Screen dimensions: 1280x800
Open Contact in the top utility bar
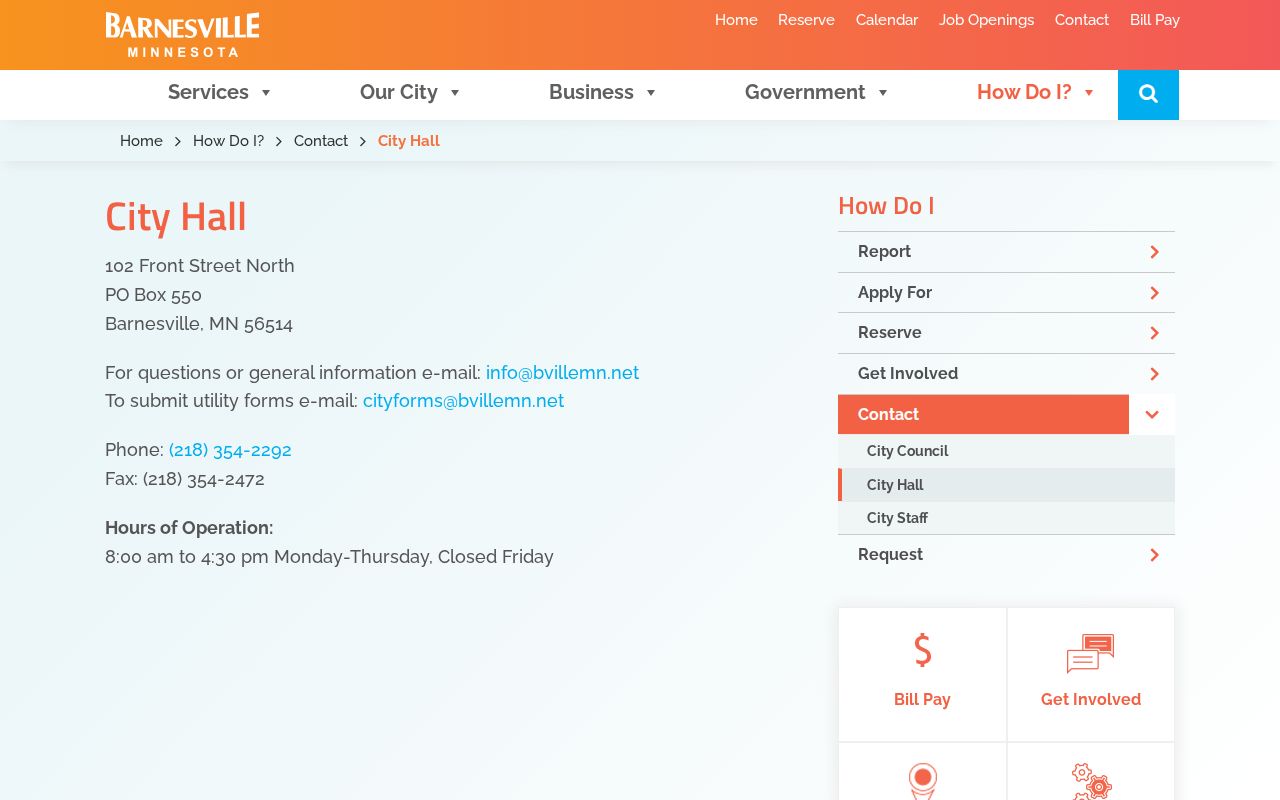point(1082,20)
